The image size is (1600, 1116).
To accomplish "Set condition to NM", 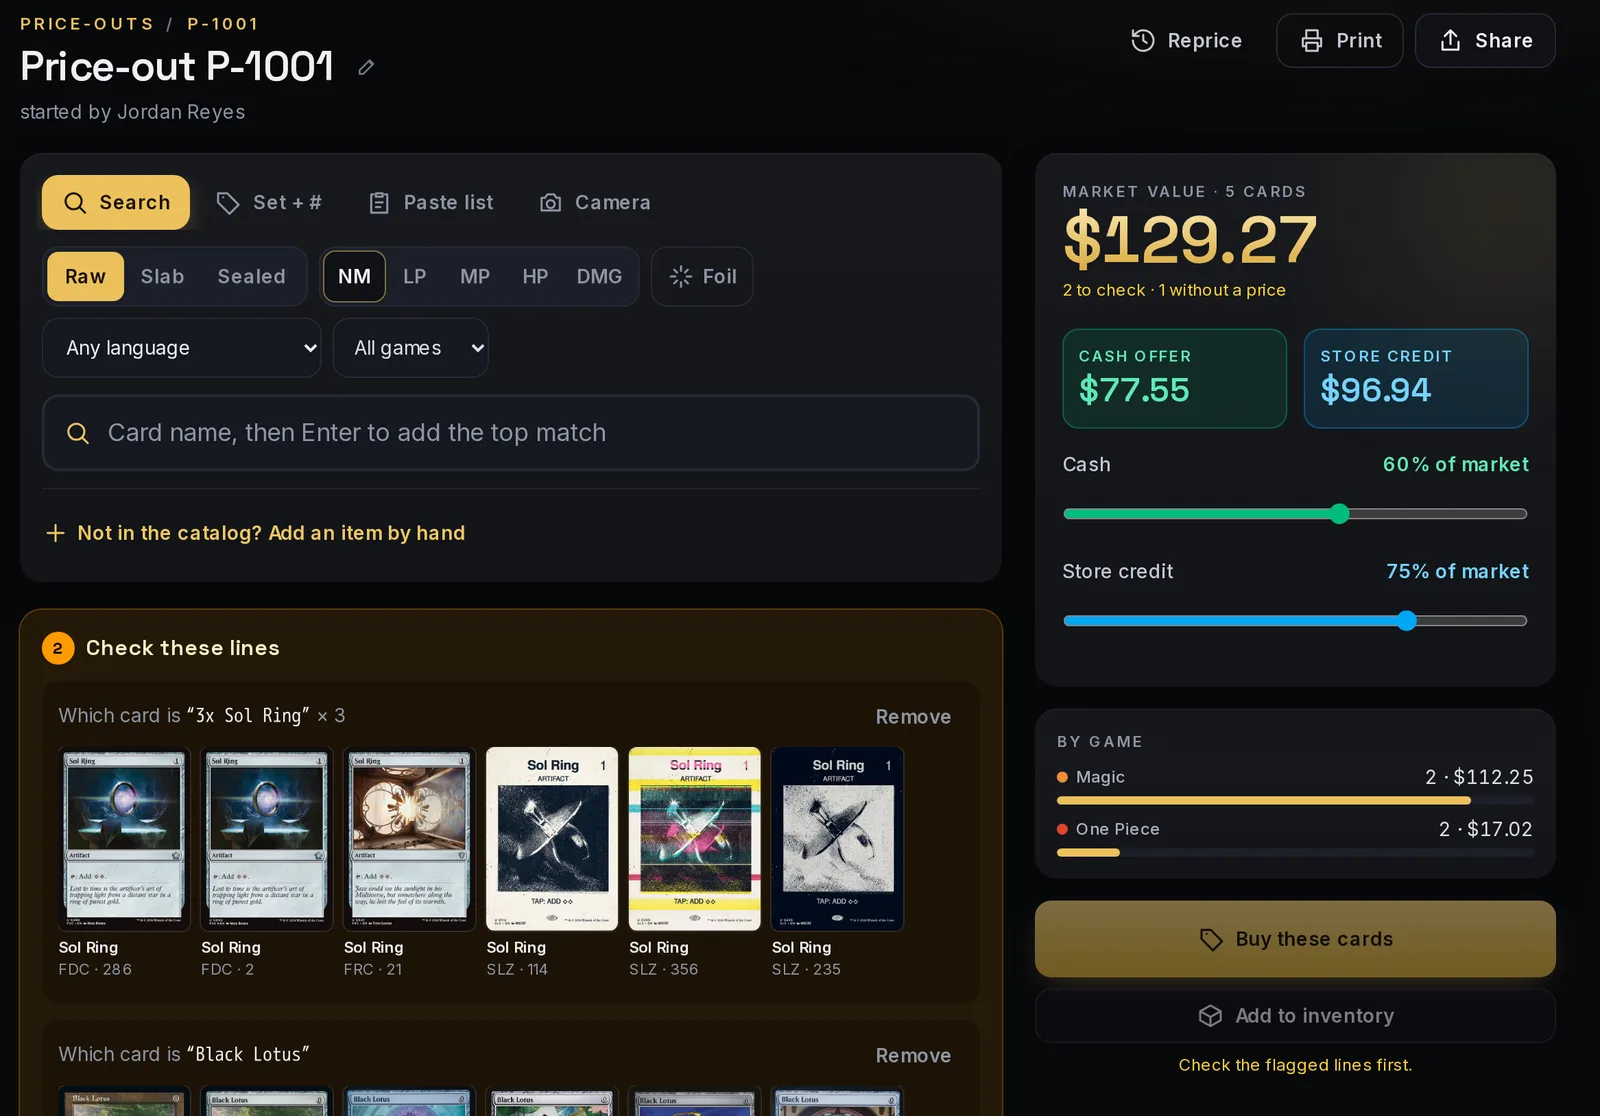I will [354, 276].
